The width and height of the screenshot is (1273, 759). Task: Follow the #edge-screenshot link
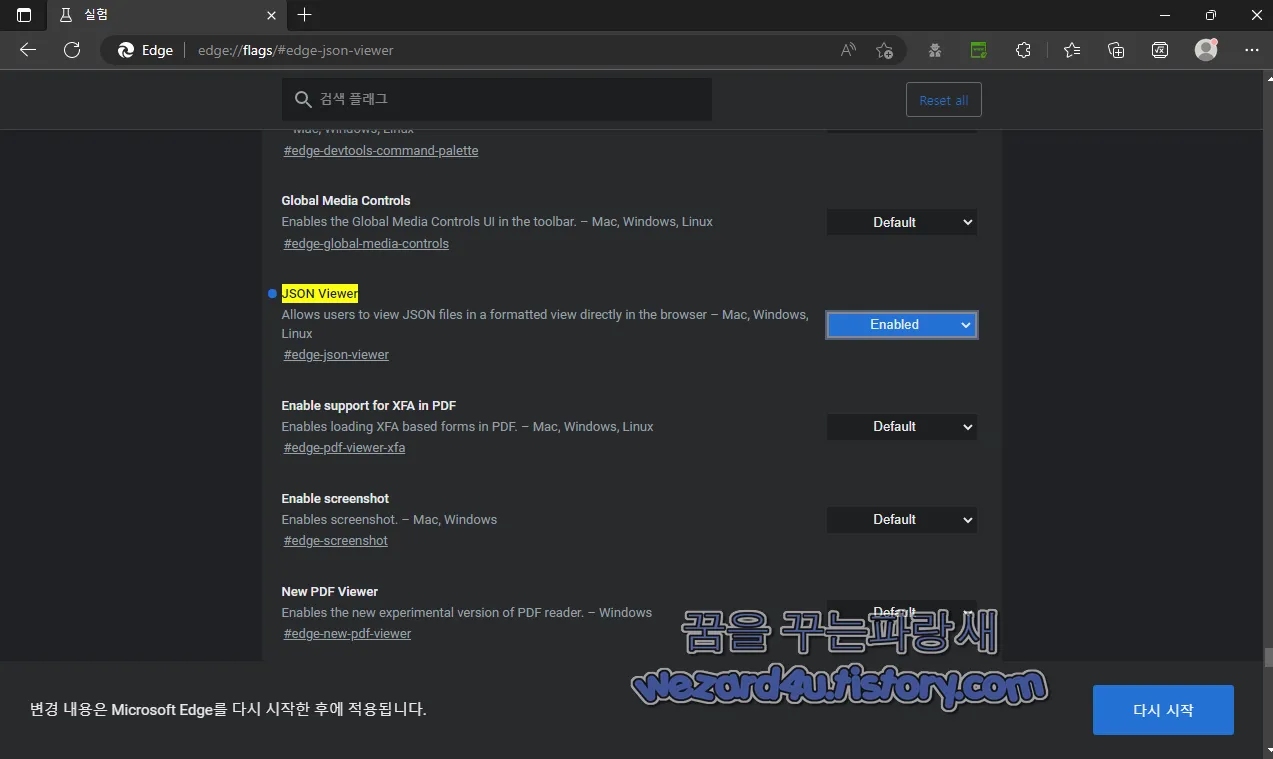335,541
